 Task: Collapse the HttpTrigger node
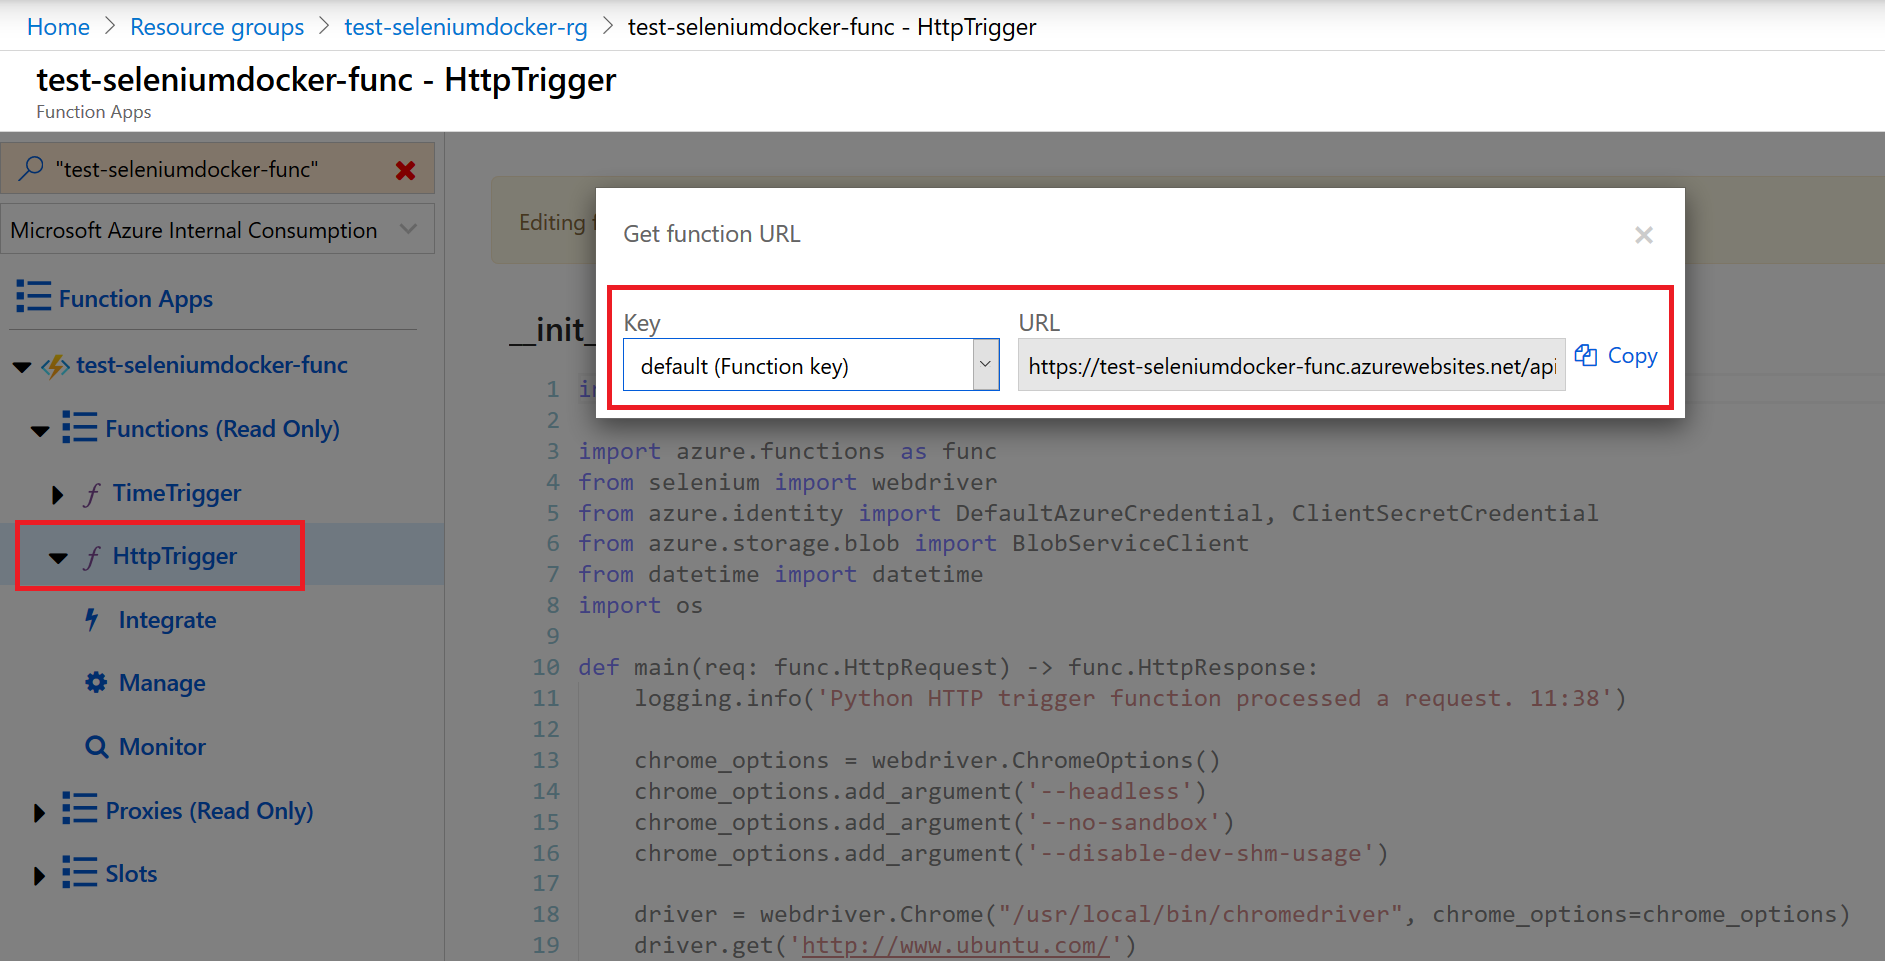pos(59,558)
